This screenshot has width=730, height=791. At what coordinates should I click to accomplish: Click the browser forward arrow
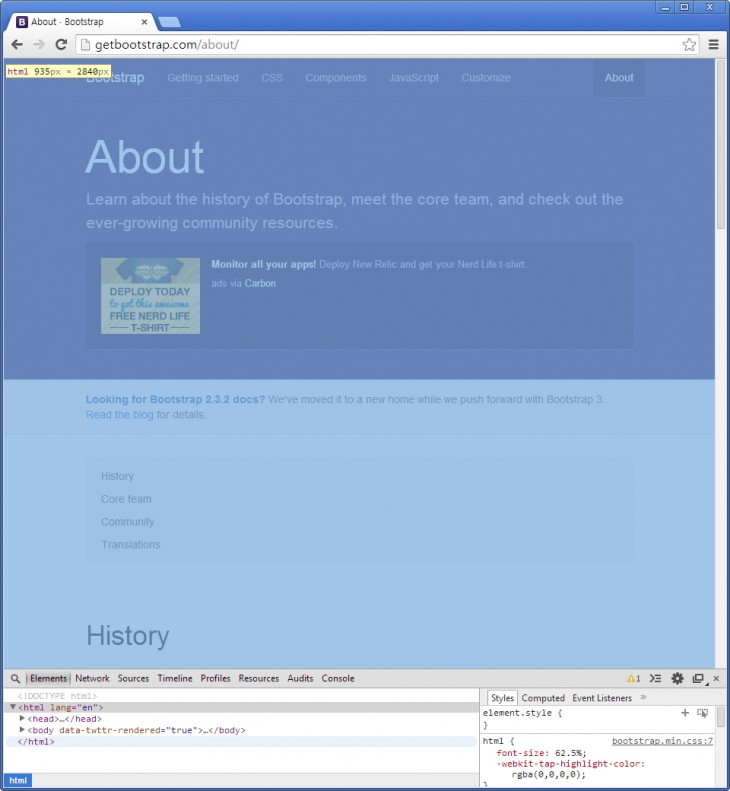39,44
